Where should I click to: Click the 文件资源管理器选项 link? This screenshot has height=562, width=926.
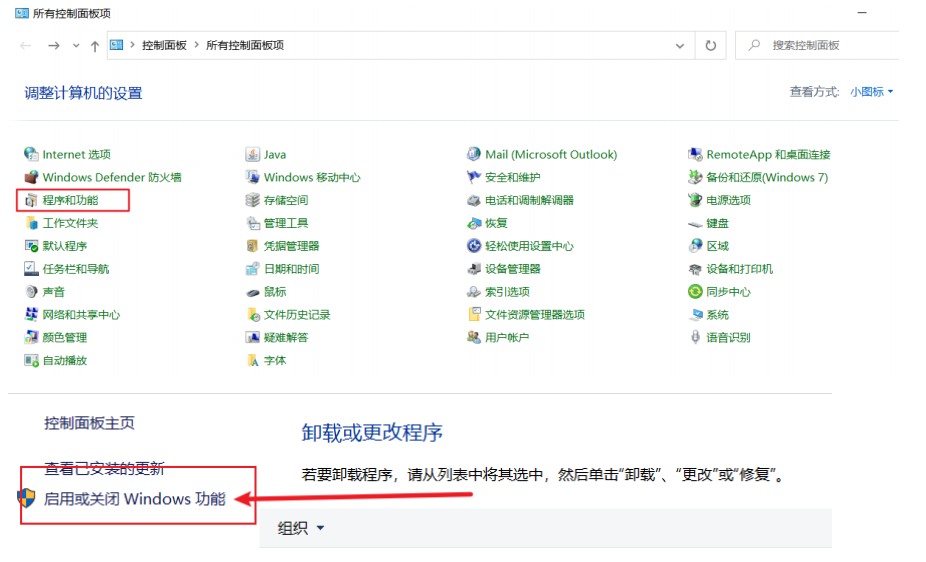point(535,315)
